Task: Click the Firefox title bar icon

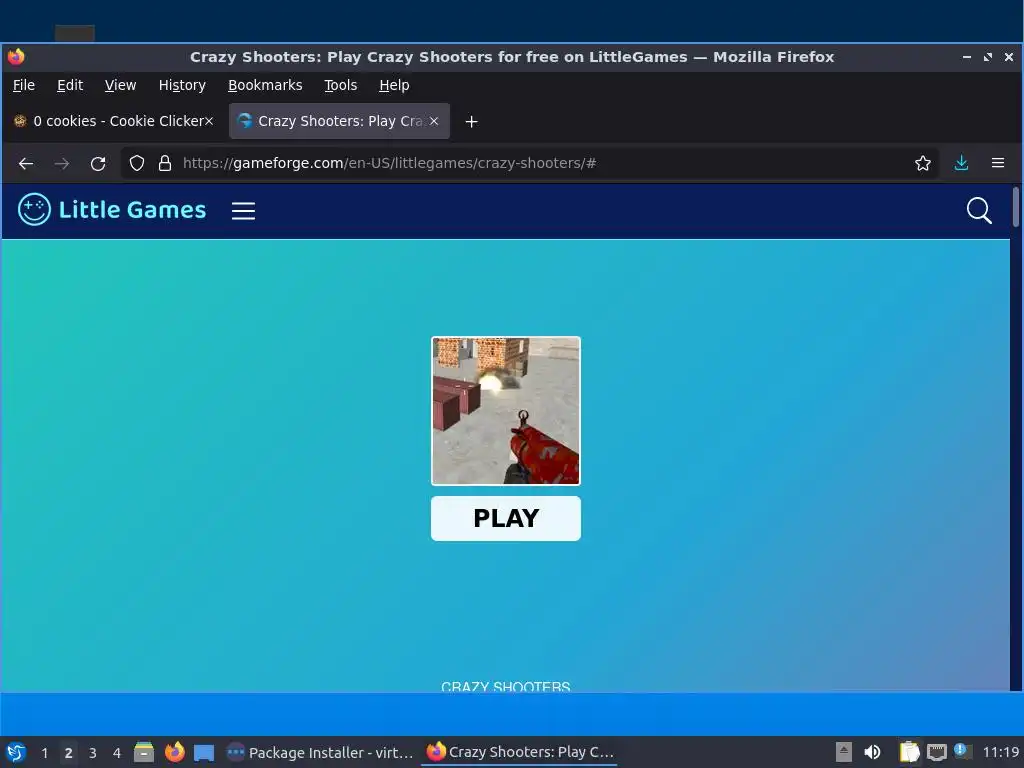Action: pos(16,57)
